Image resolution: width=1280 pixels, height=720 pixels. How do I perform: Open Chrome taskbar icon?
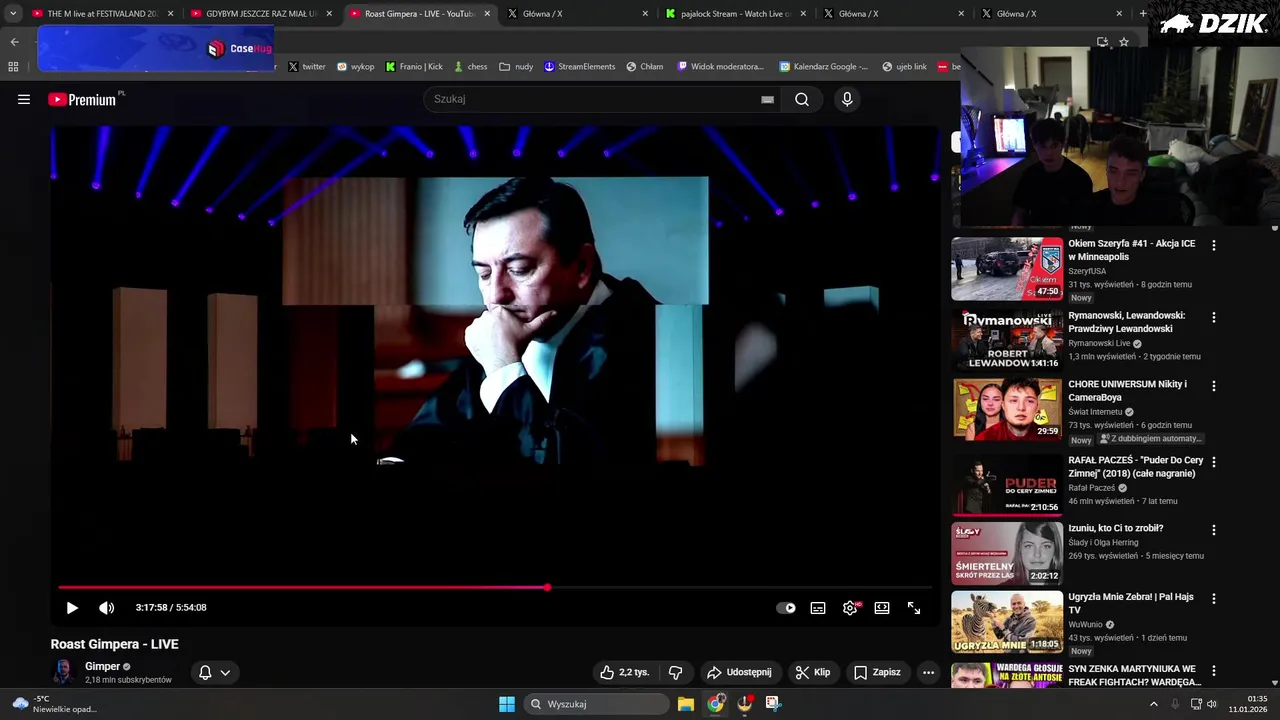[x=716, y=704]
